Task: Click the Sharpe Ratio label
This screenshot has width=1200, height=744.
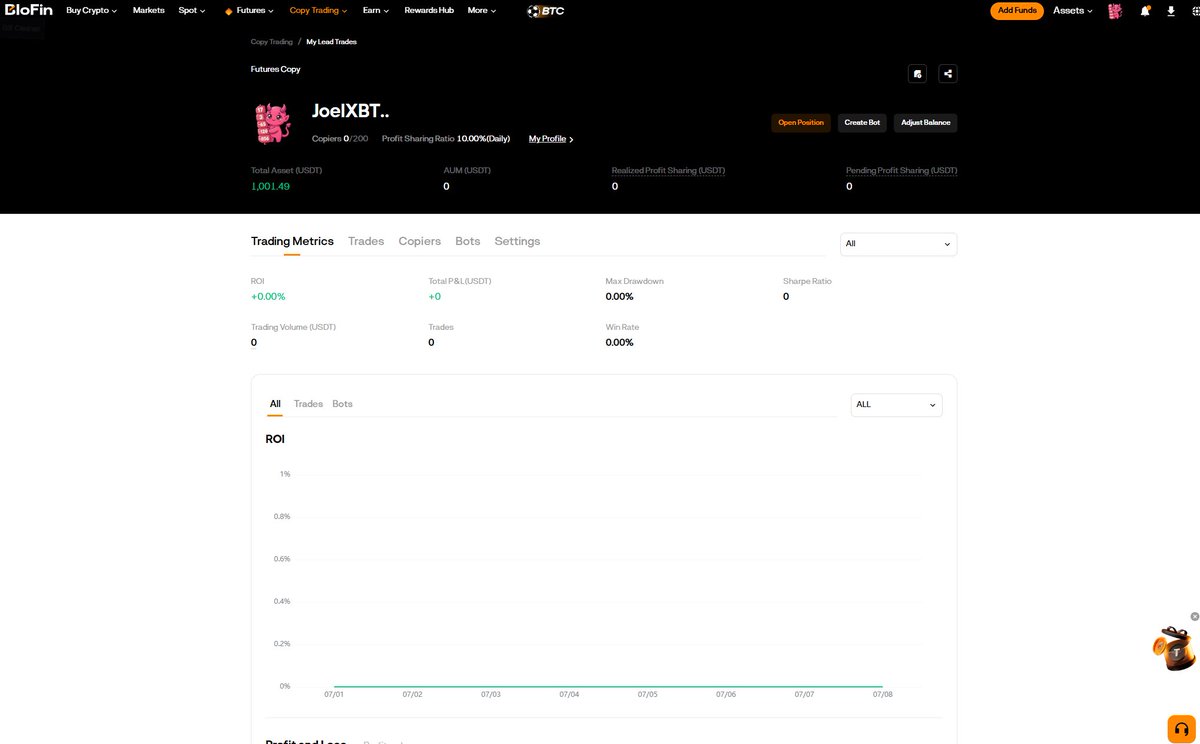Action: pos(807,281)
